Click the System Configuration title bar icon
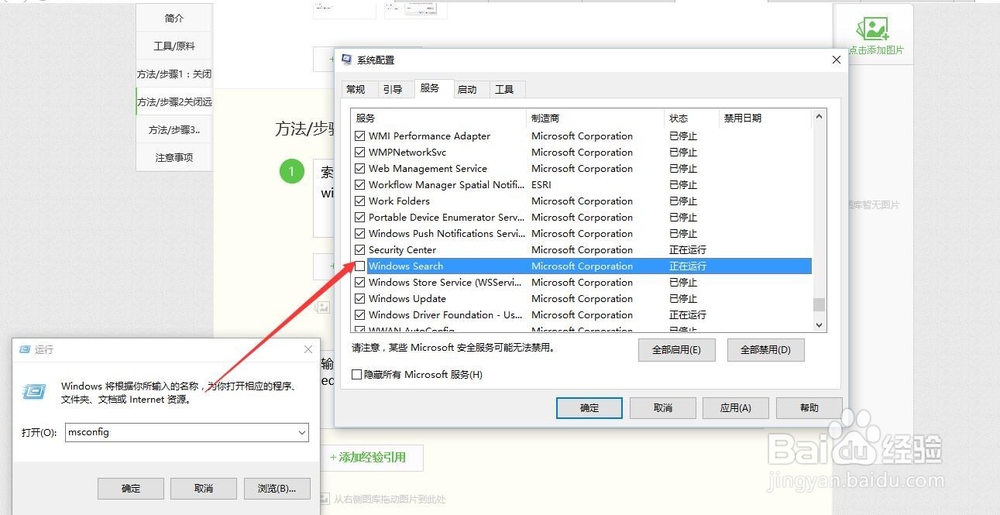This screenshot has height=515, width=1000. pyautogui.click(x=347, y=60)
